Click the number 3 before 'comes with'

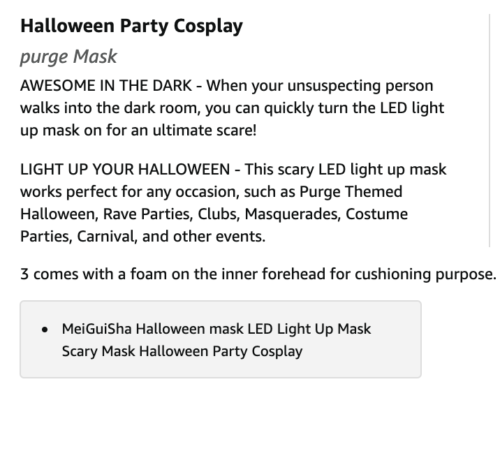click(x=25, y=274)
